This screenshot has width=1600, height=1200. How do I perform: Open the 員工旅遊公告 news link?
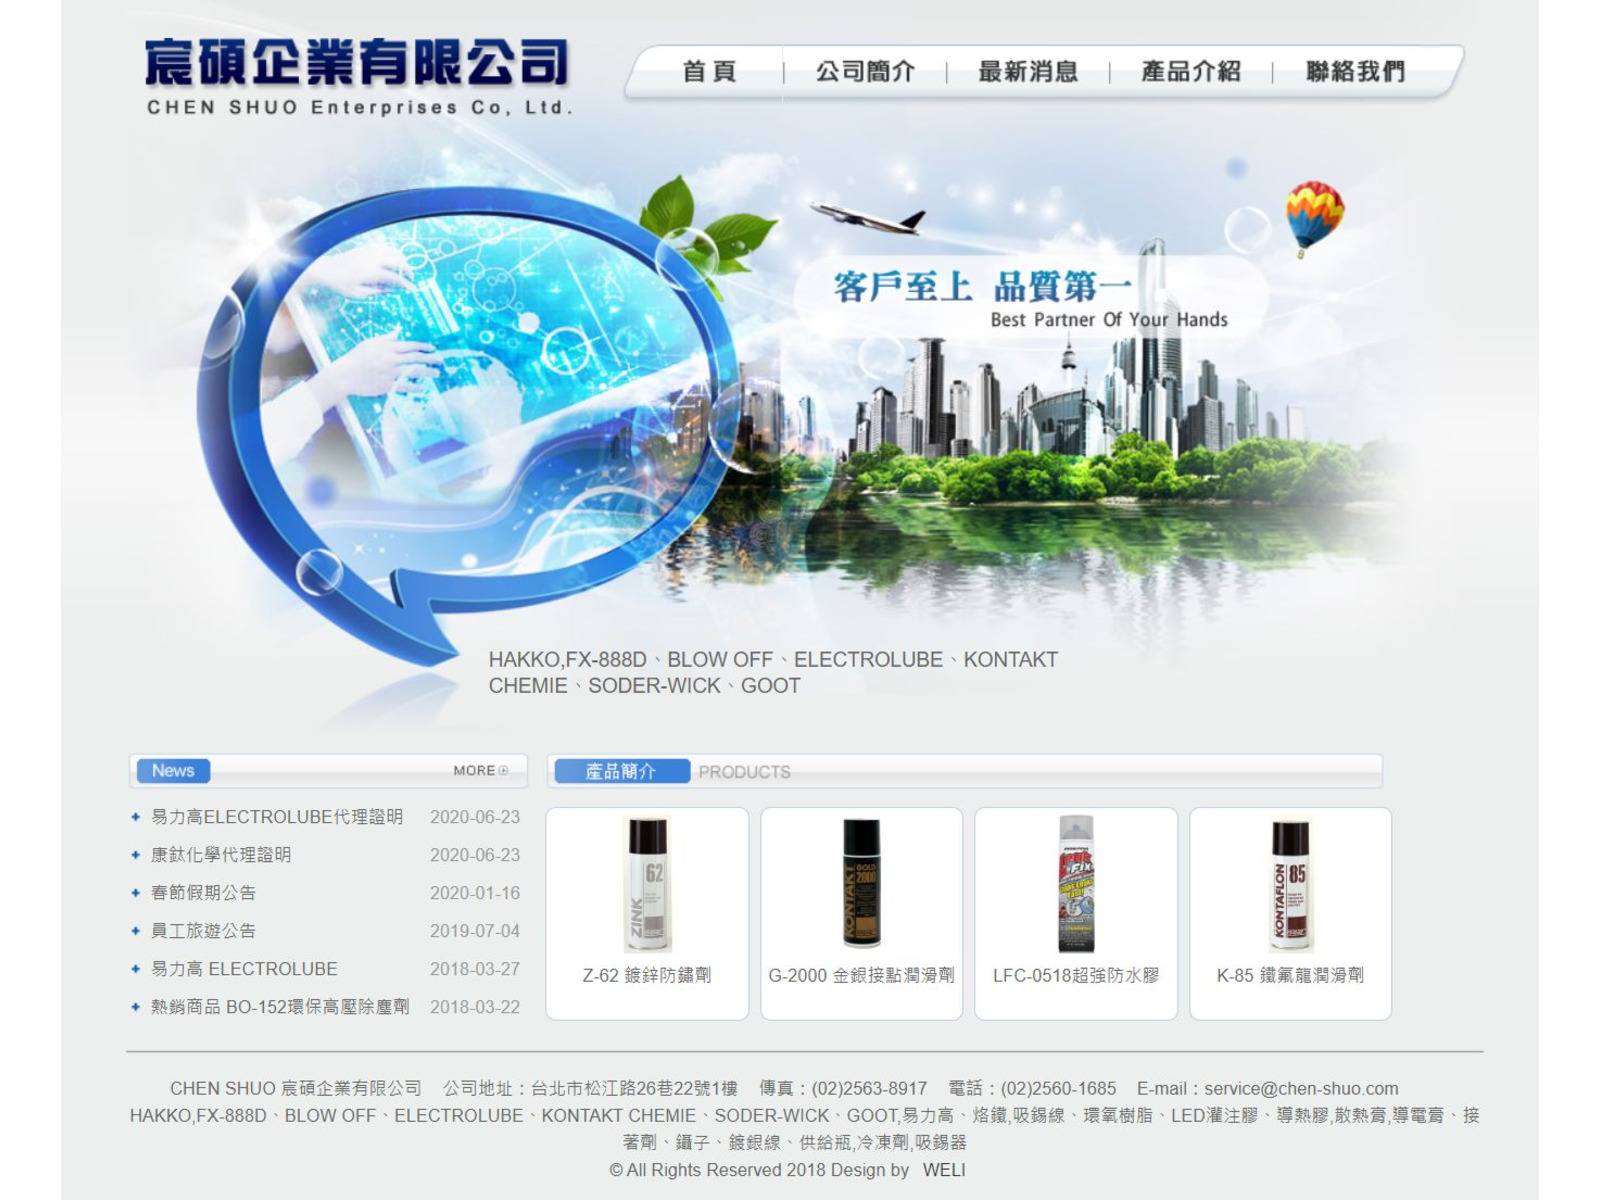tap(203, 931)
